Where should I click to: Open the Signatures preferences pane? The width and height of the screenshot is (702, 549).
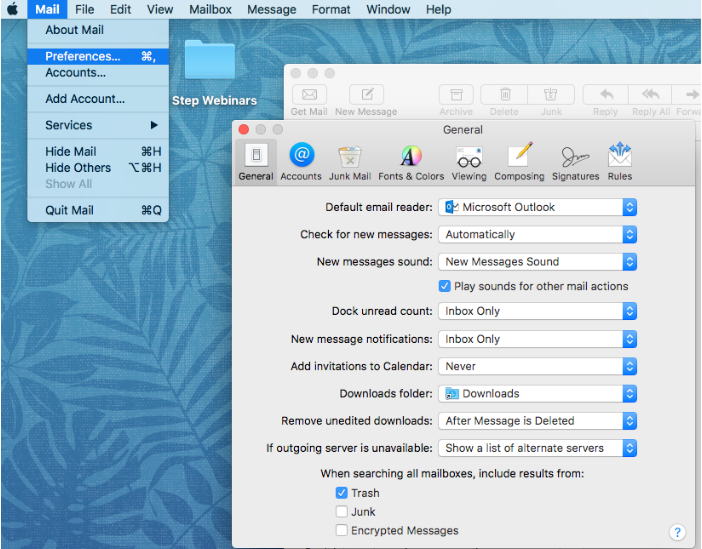pos(575,162)
